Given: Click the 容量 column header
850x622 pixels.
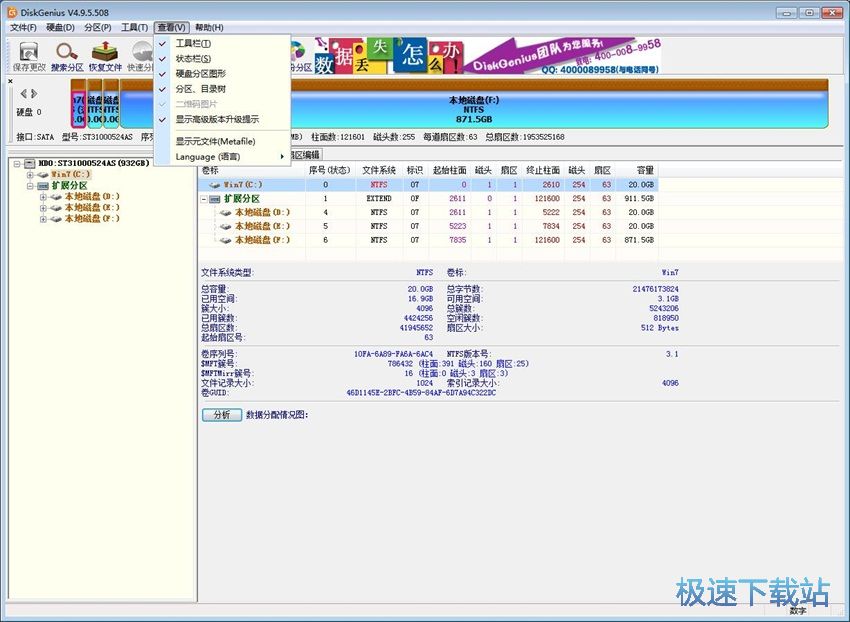Looking at the screenshot, I should 637,170.
